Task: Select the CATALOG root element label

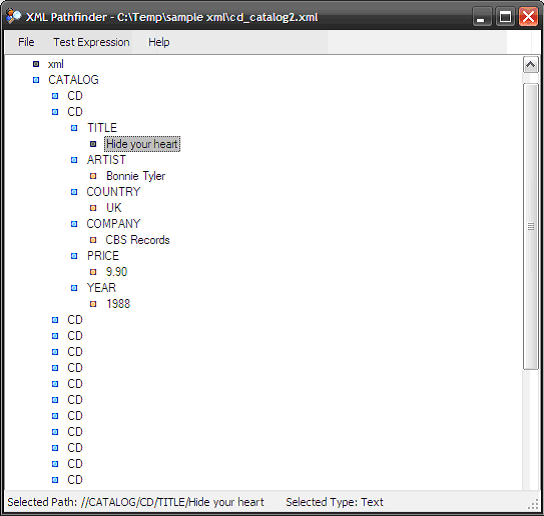Action: [73, 80]
